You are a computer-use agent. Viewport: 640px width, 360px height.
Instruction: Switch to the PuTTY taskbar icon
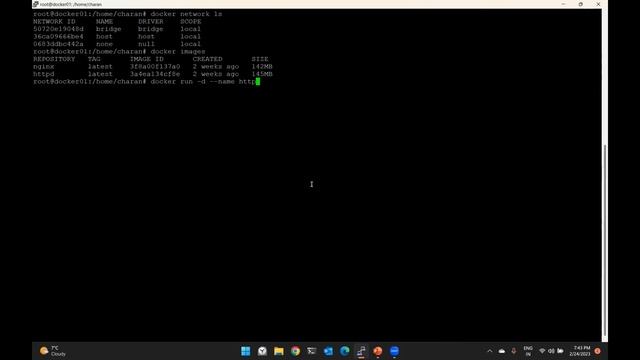pos(361,351)
